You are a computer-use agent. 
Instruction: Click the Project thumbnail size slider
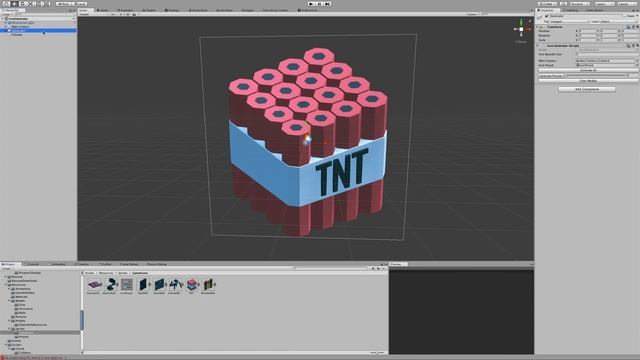coord(376,352)
